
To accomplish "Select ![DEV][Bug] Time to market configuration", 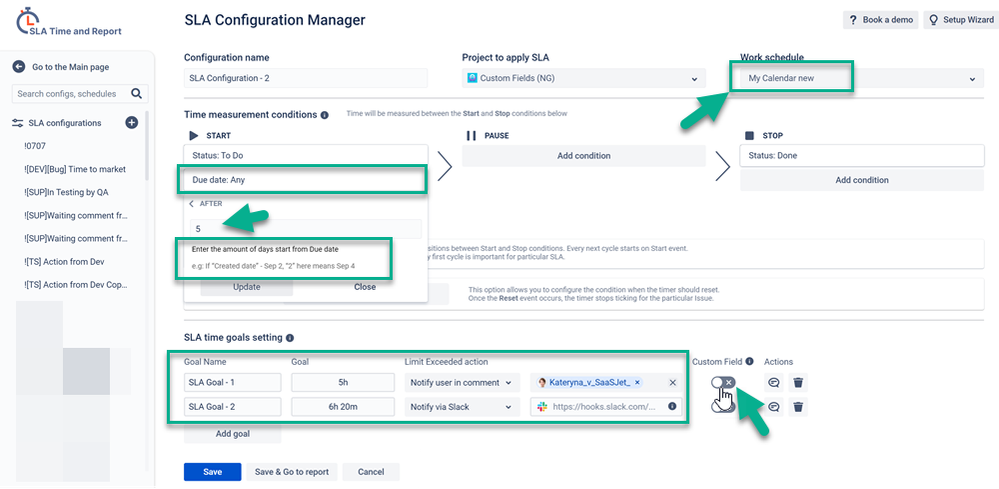I will pos(75,169).
